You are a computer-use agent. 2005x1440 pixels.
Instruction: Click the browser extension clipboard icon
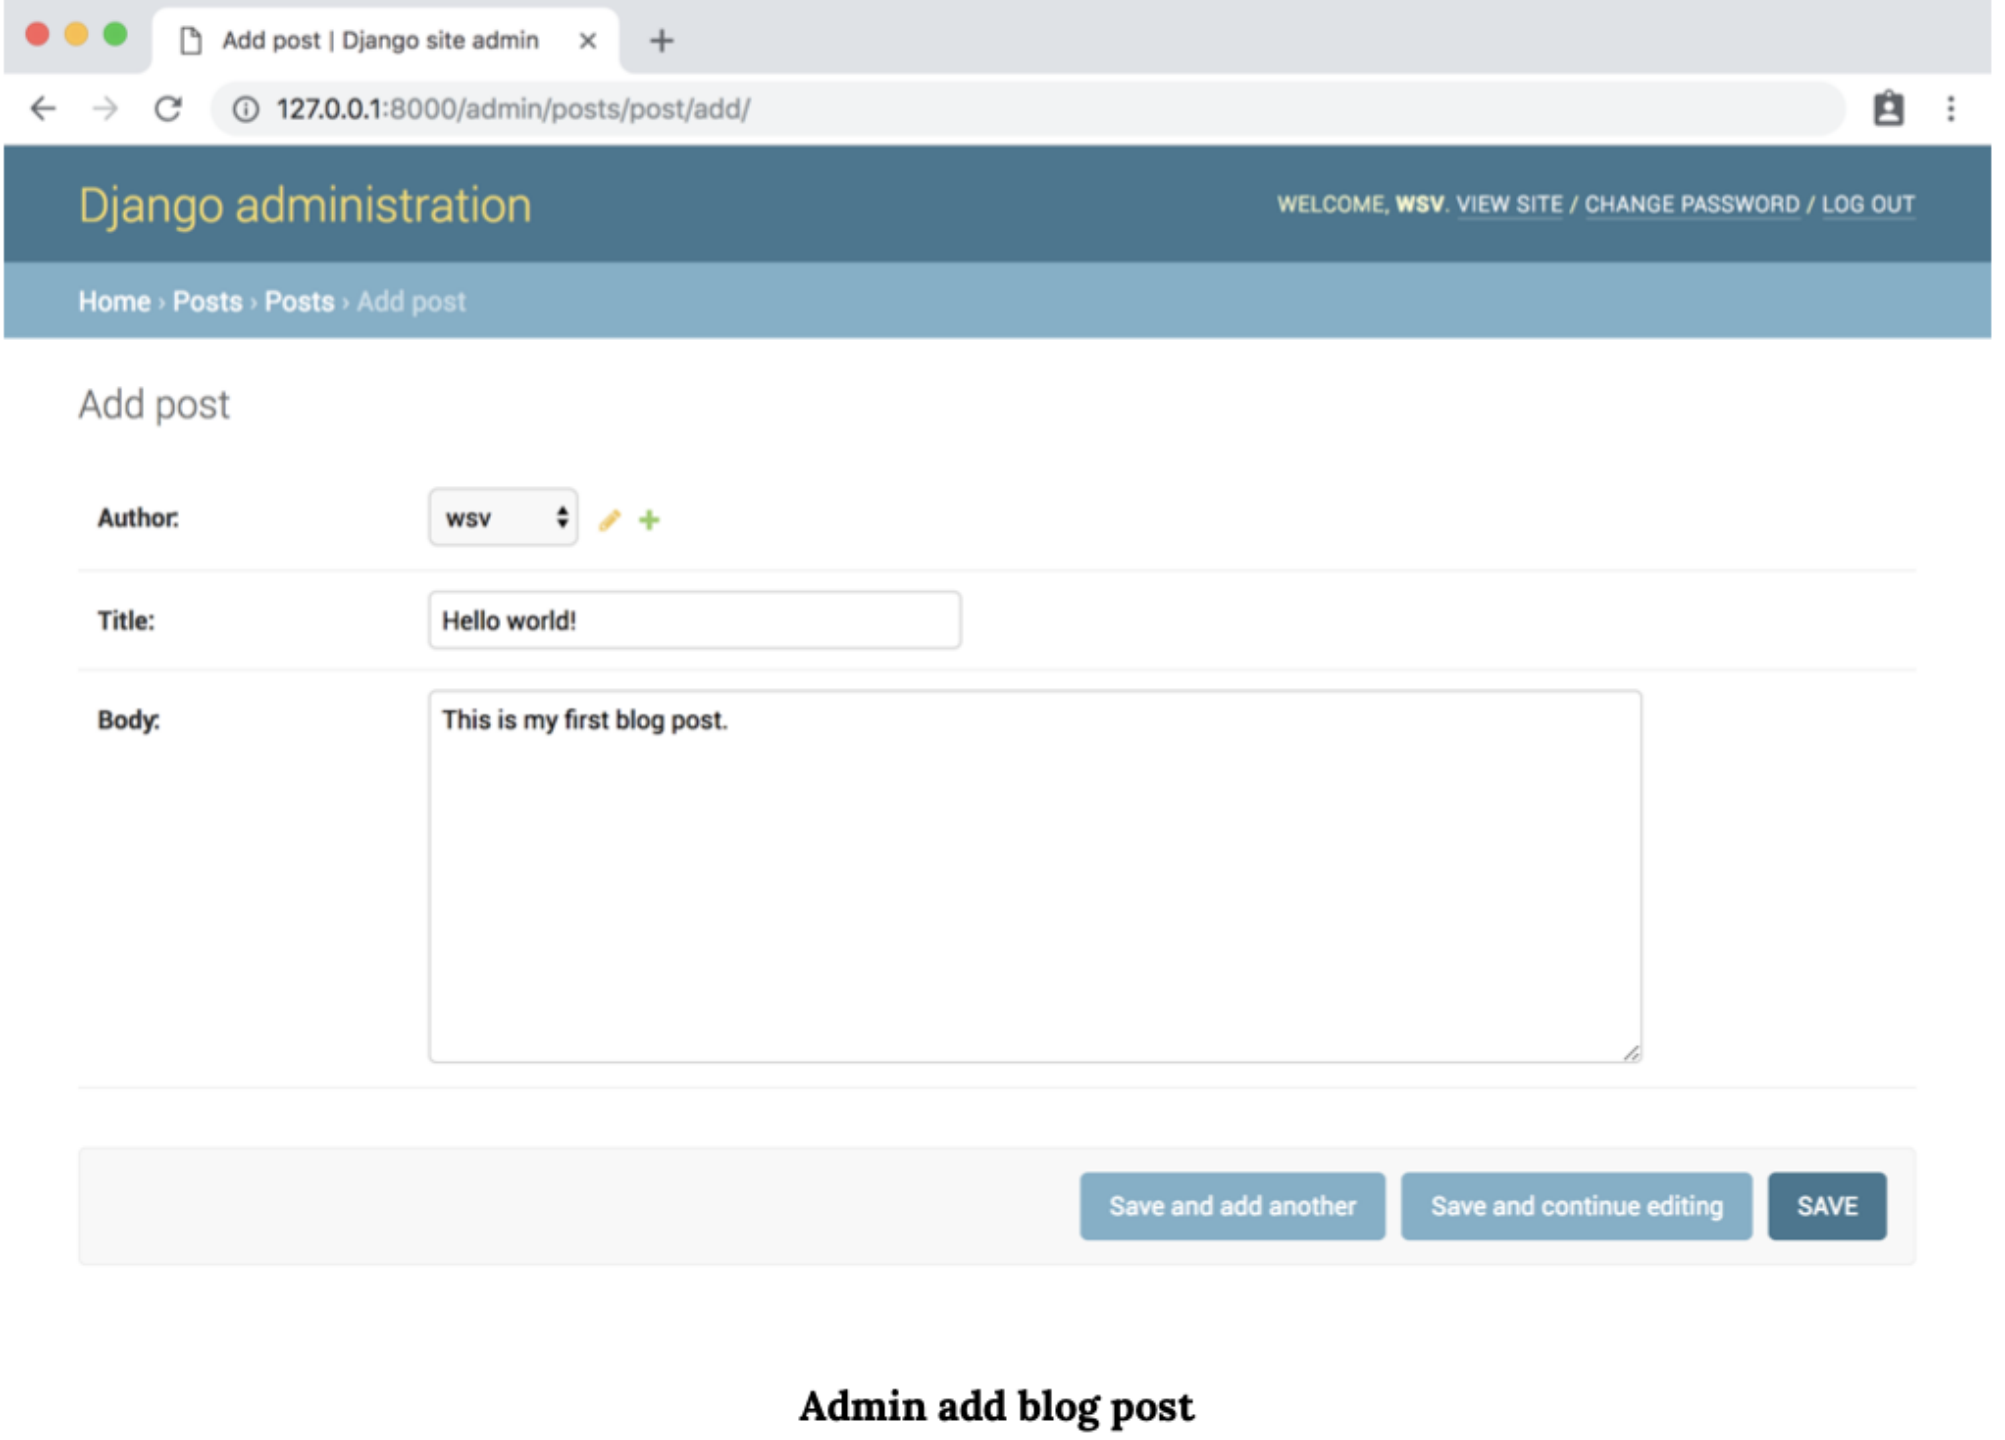[1889, 109]
